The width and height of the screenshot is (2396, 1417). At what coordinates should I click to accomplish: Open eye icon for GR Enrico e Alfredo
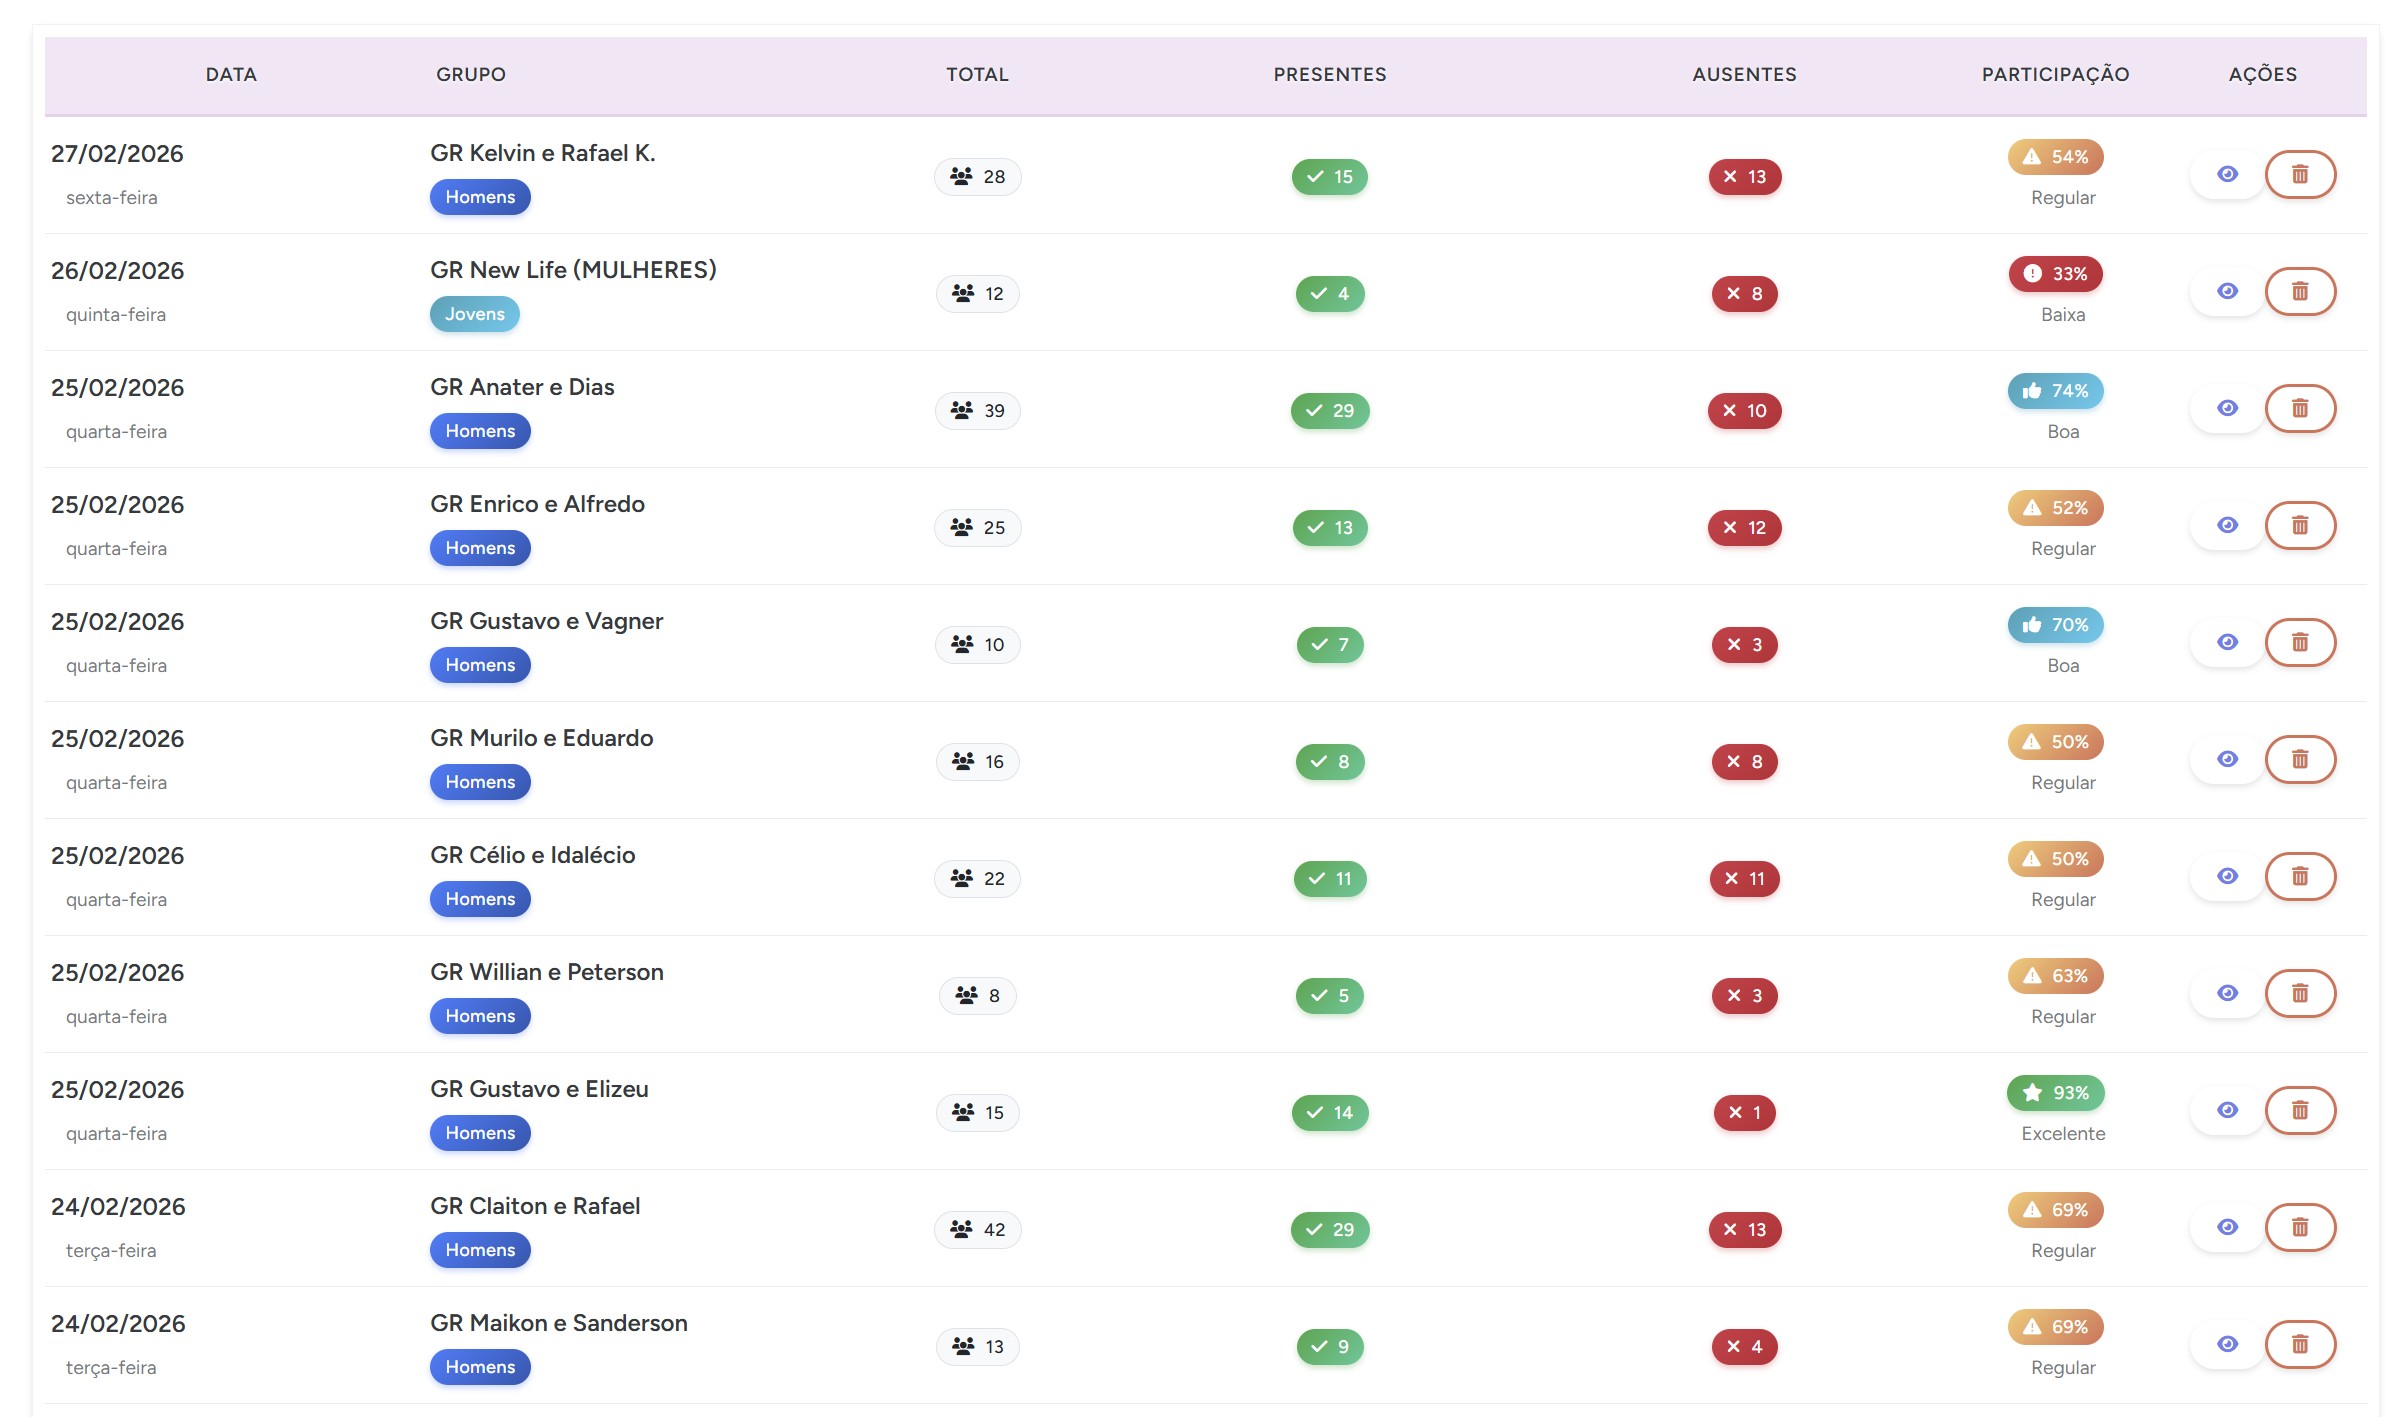click(x=2227, y=526)
